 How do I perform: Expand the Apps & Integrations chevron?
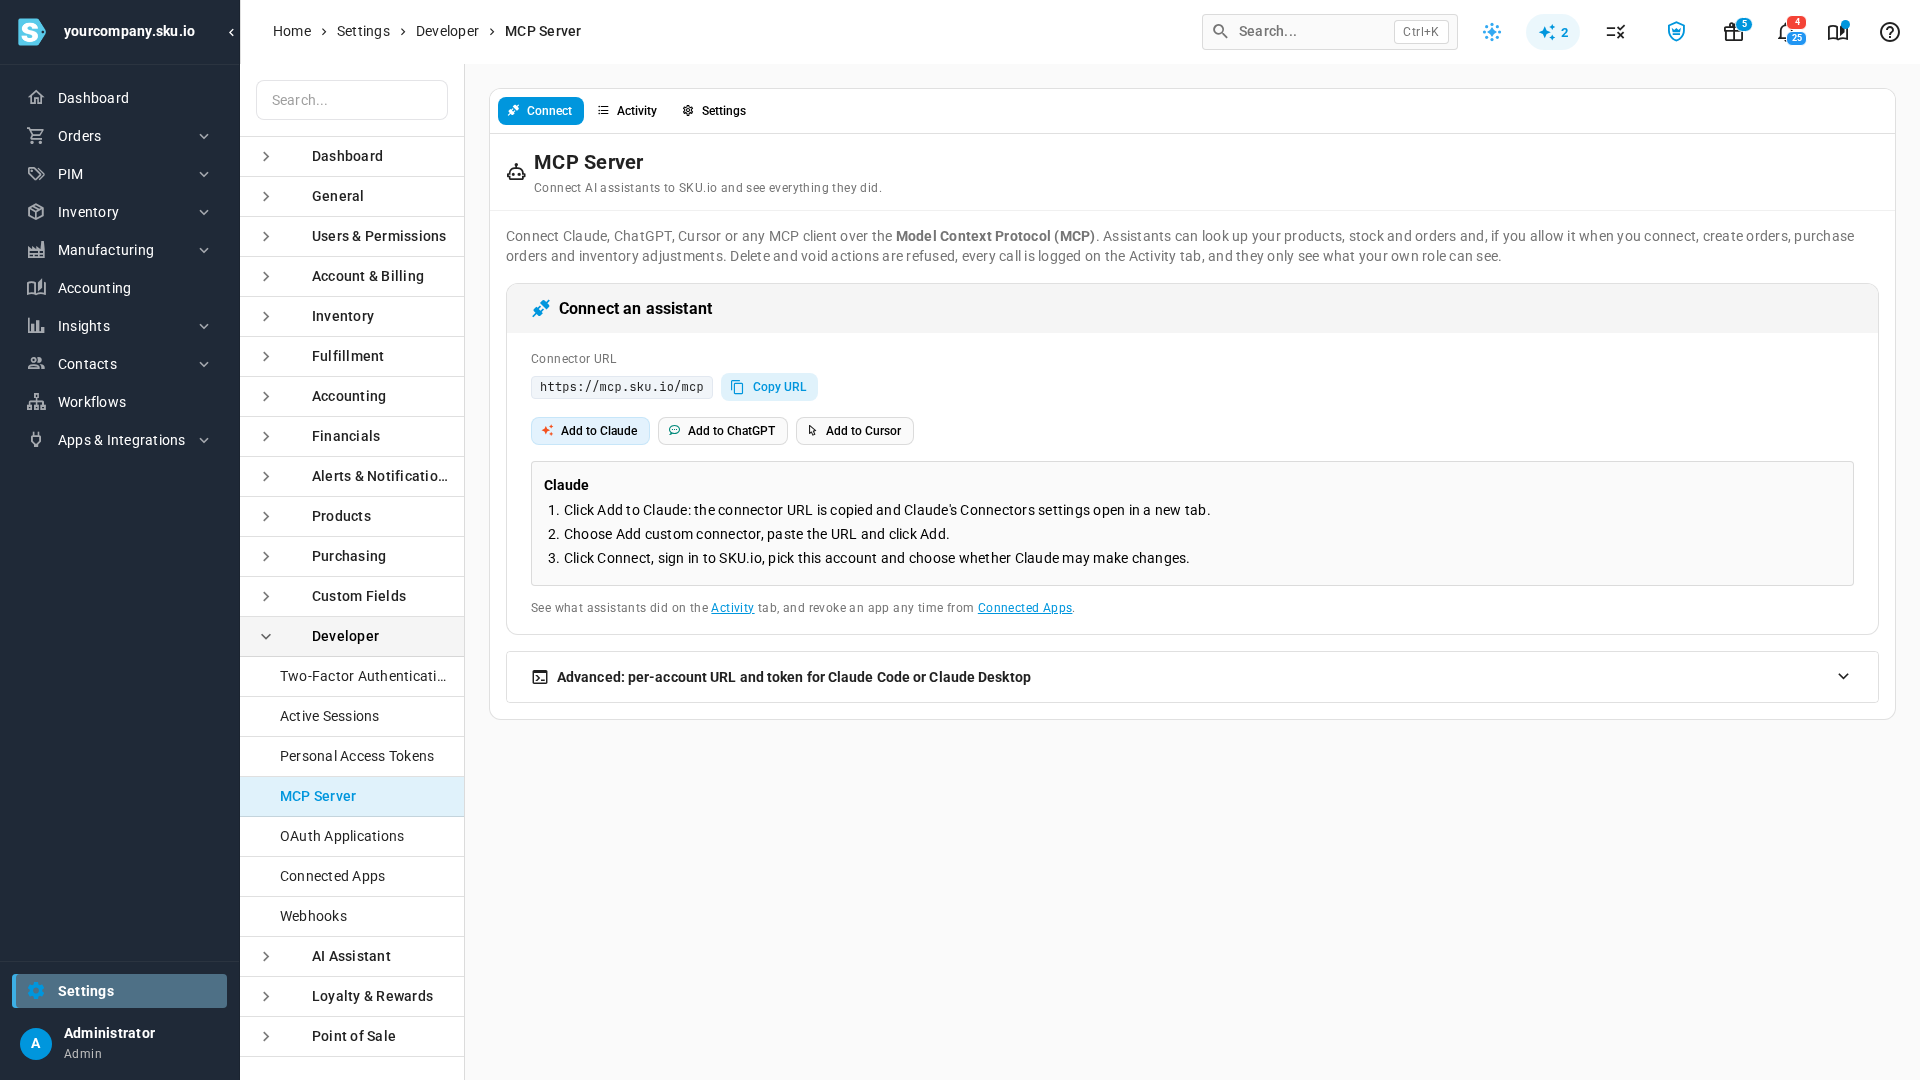click(204, 440)
